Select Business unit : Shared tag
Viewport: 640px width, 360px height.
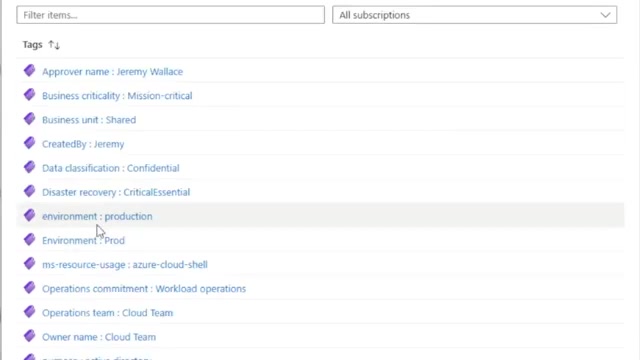point(89,120)
